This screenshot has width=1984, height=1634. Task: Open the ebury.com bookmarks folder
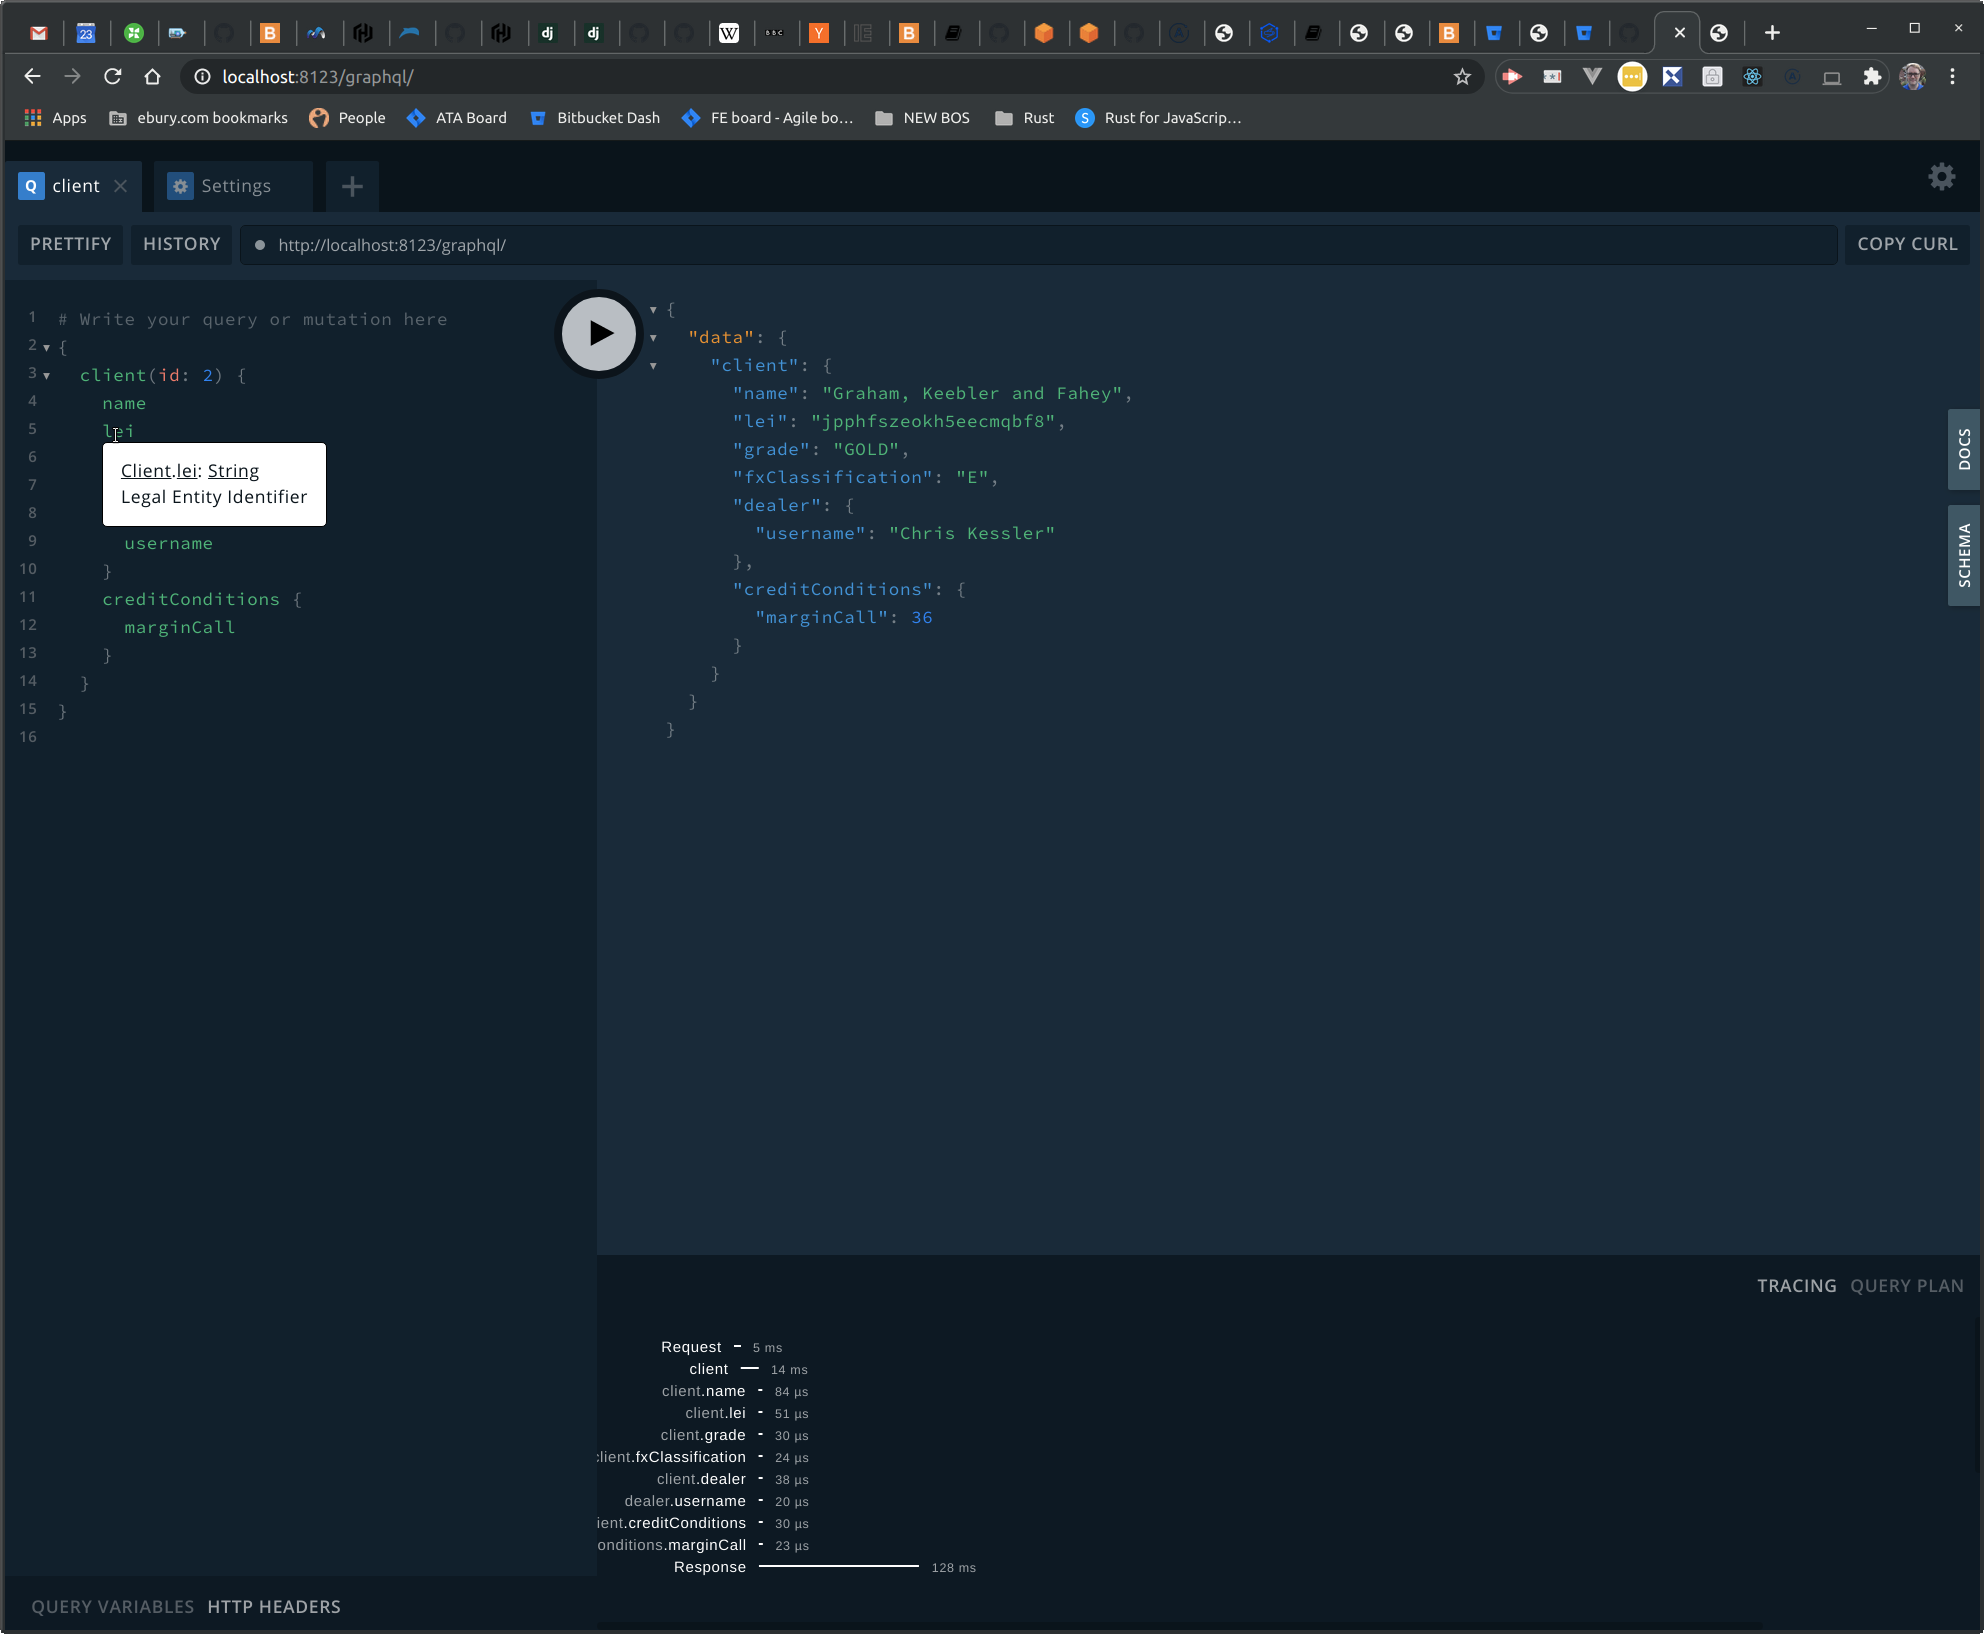pos(198,118)
